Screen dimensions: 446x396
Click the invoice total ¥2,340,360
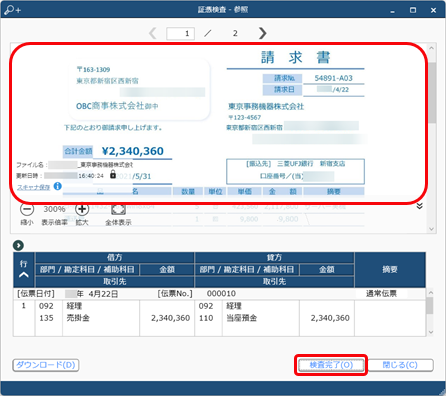133,151
